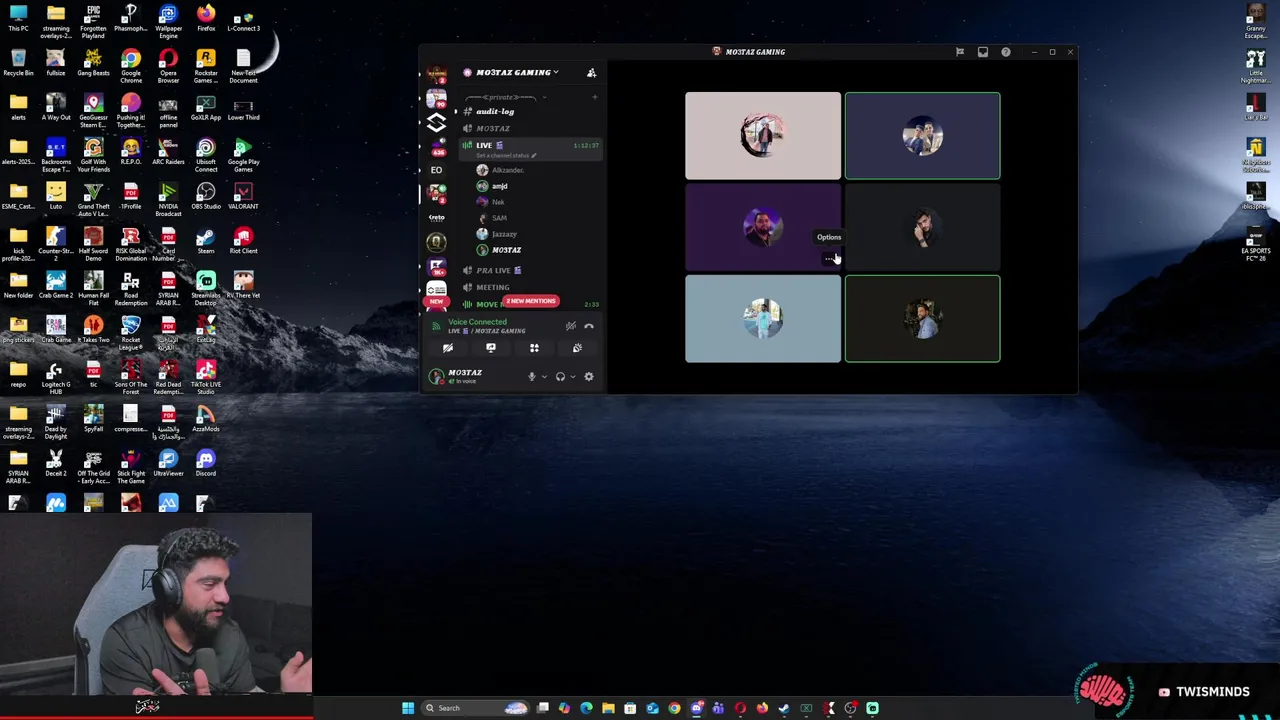Open the audit-log text channel
Screen dimensions: 1280x720
[x=495, y=112]
